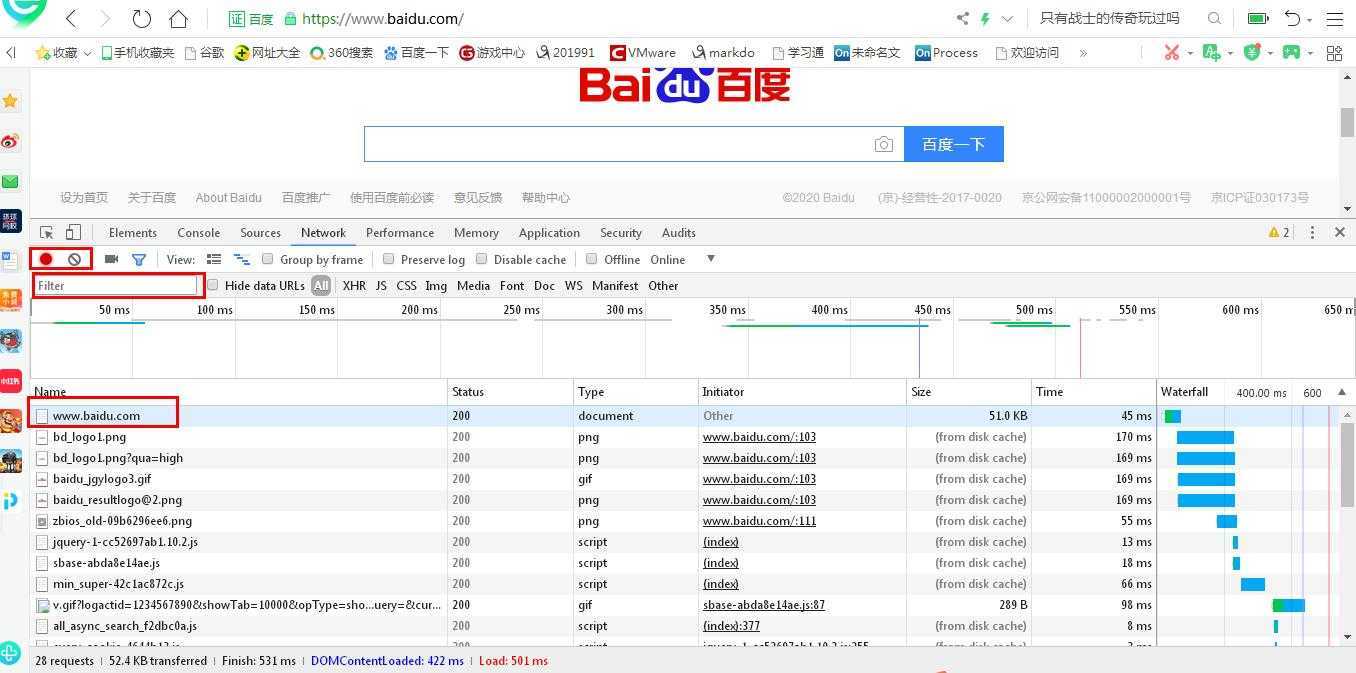Toggle the DevTools device toolbar icon
This screenshot has height=673, width=1356.
pos(73,233)
